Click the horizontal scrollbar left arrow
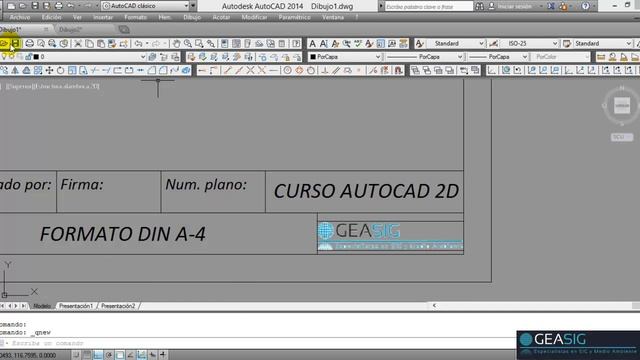The image size is (640, 360). tap(434, 306)
